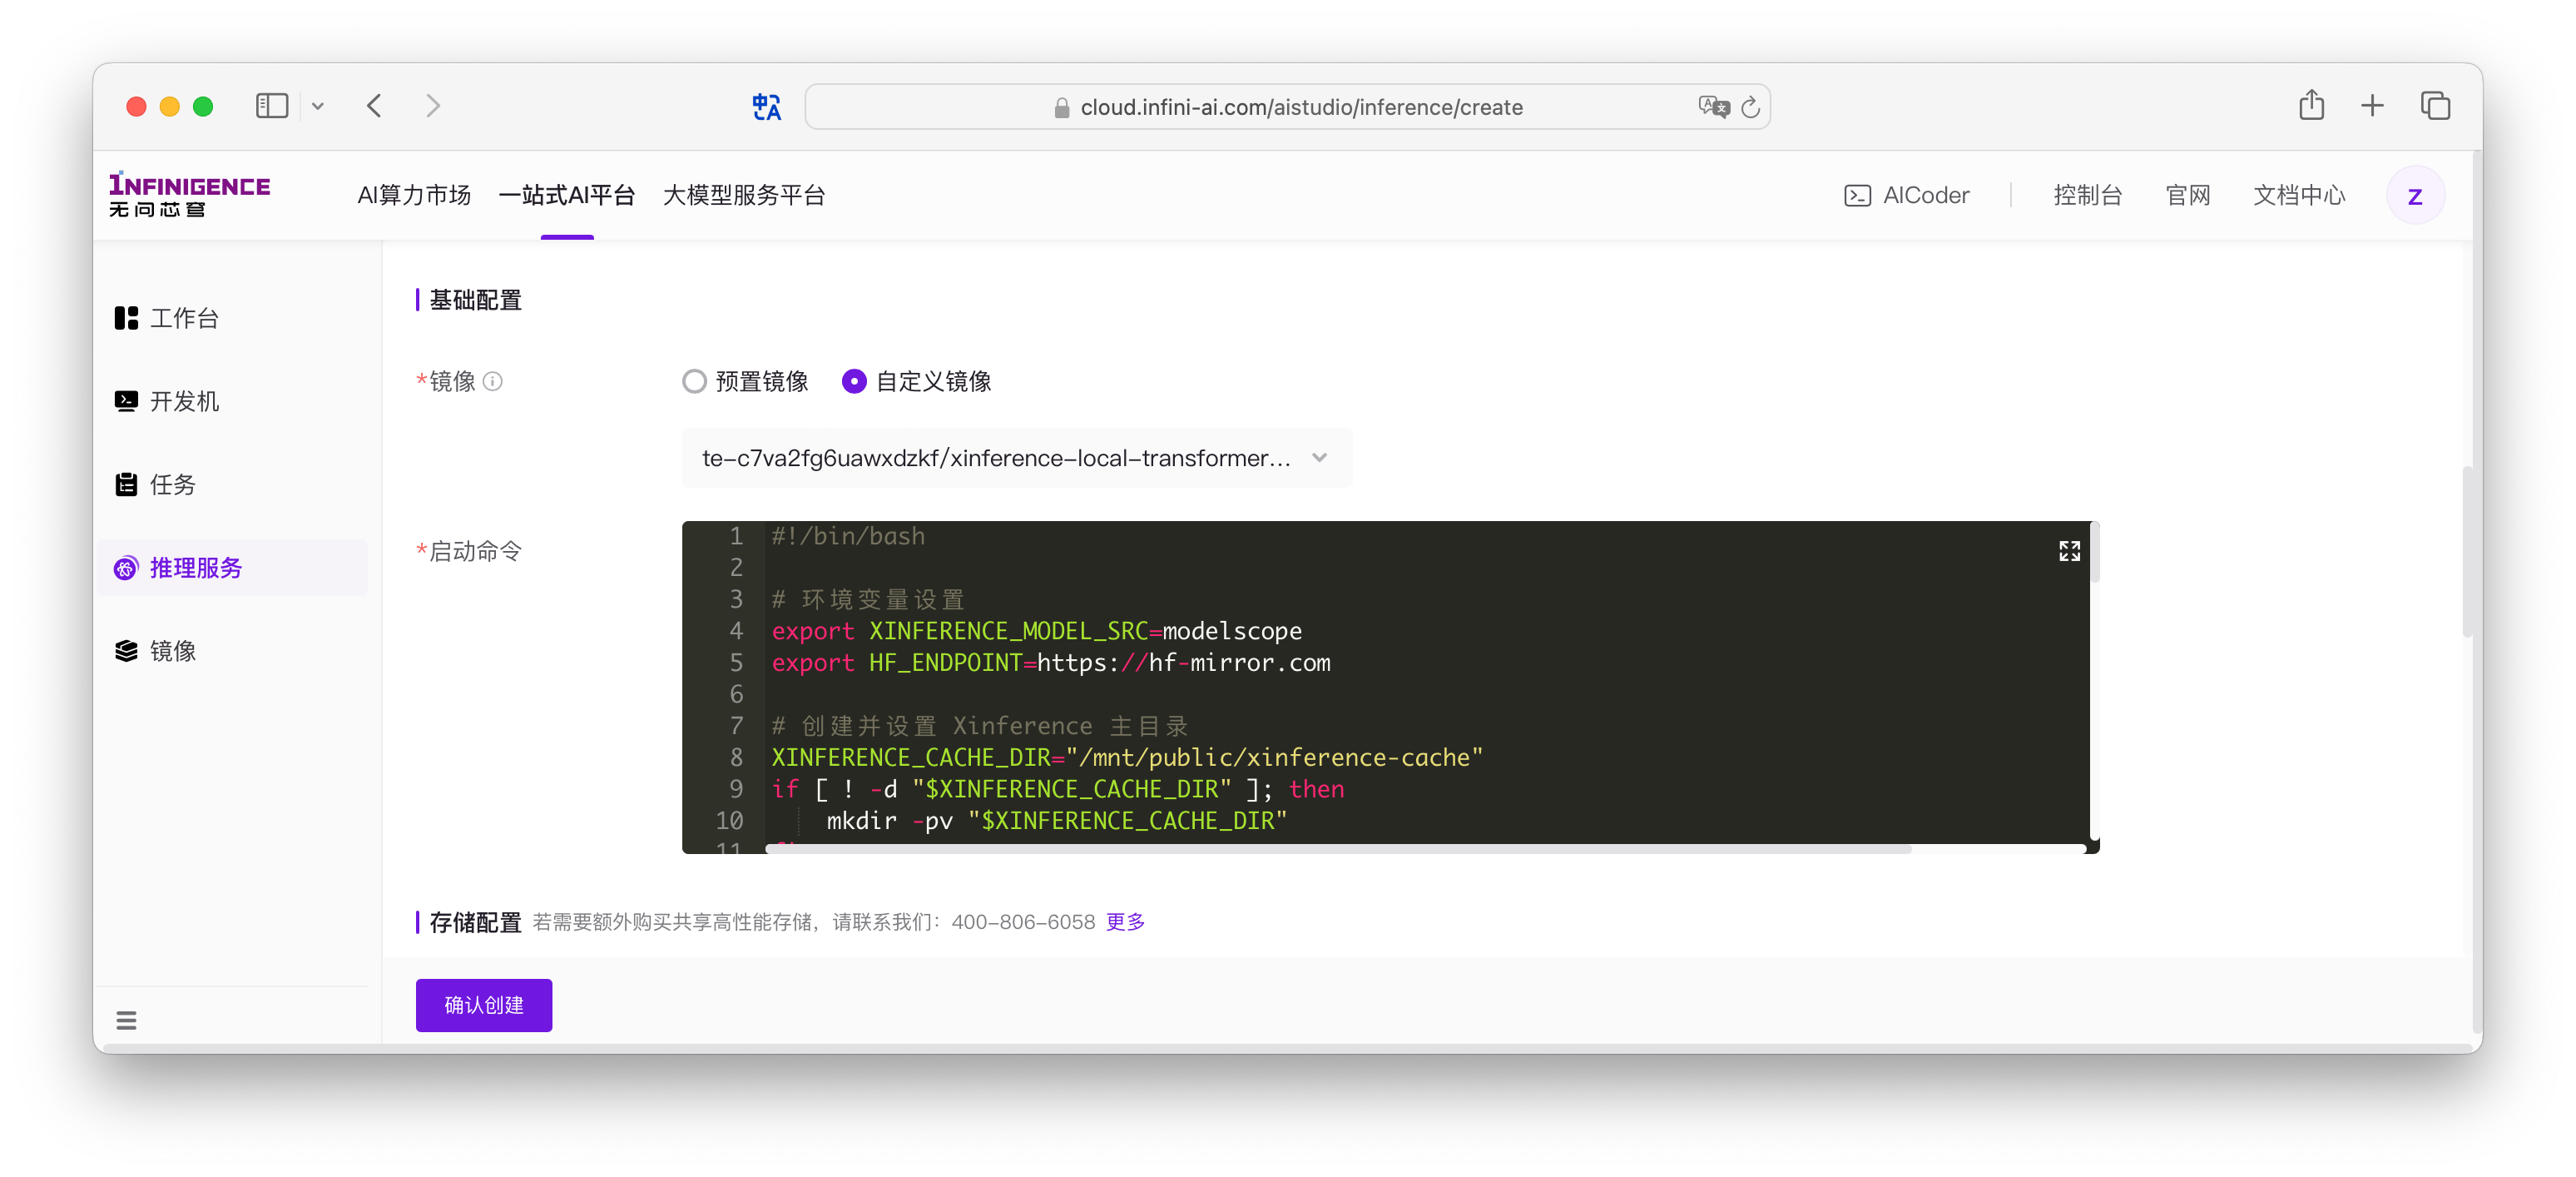Open 任务 in the sidebar

click(x=232, y=484)
